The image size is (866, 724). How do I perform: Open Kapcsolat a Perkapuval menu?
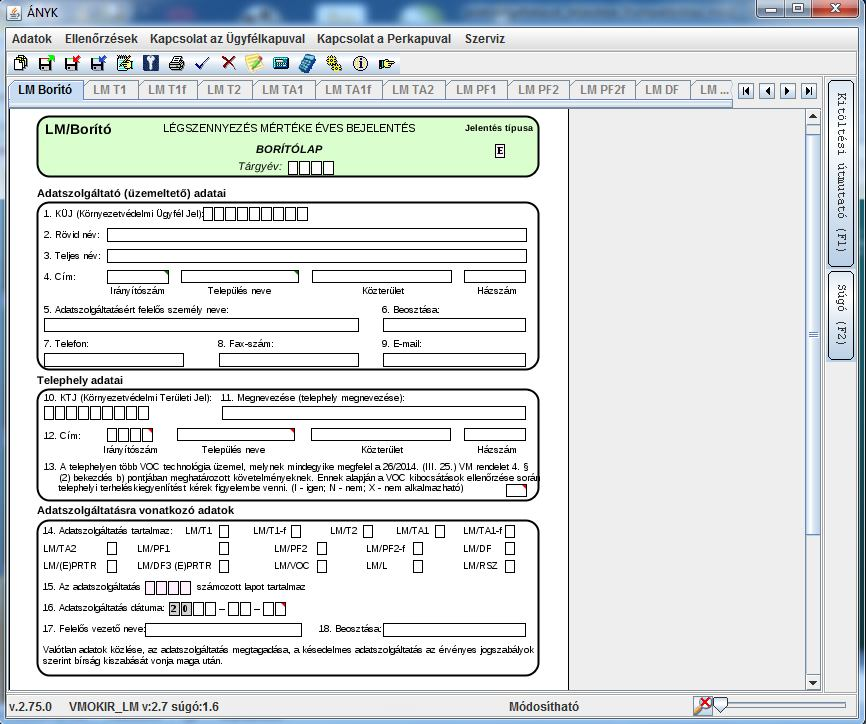point(384,39)
